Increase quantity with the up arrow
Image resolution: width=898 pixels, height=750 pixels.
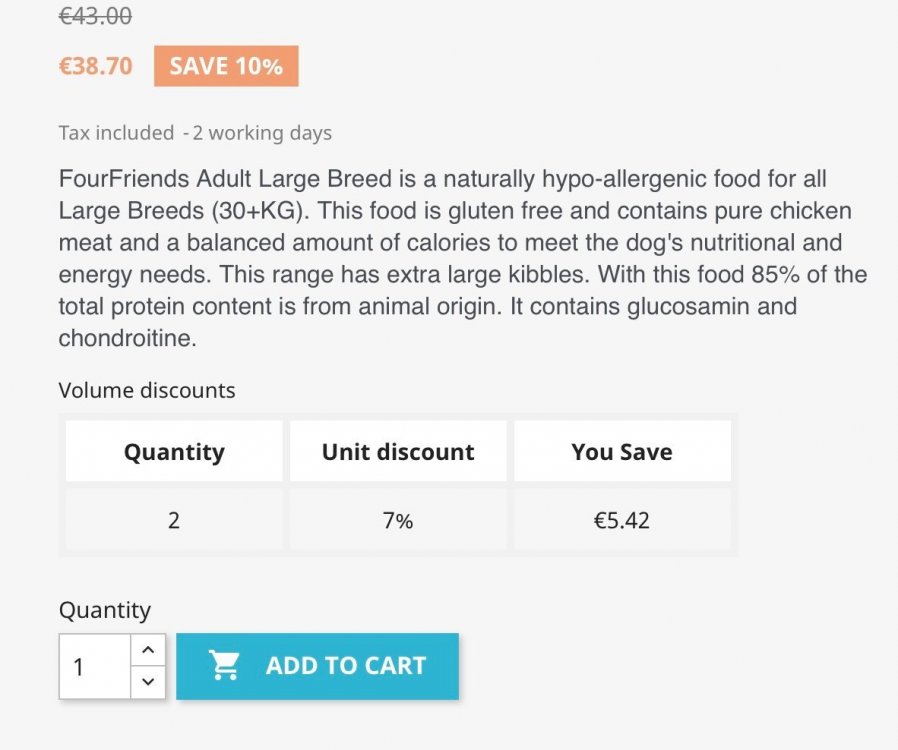(148, 650)
